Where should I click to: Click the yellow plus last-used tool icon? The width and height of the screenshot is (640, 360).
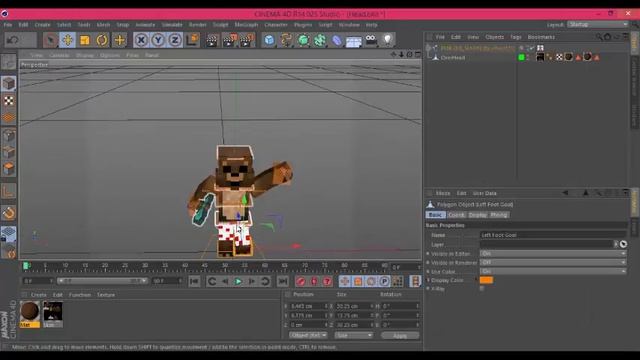[x=120, y=40]
